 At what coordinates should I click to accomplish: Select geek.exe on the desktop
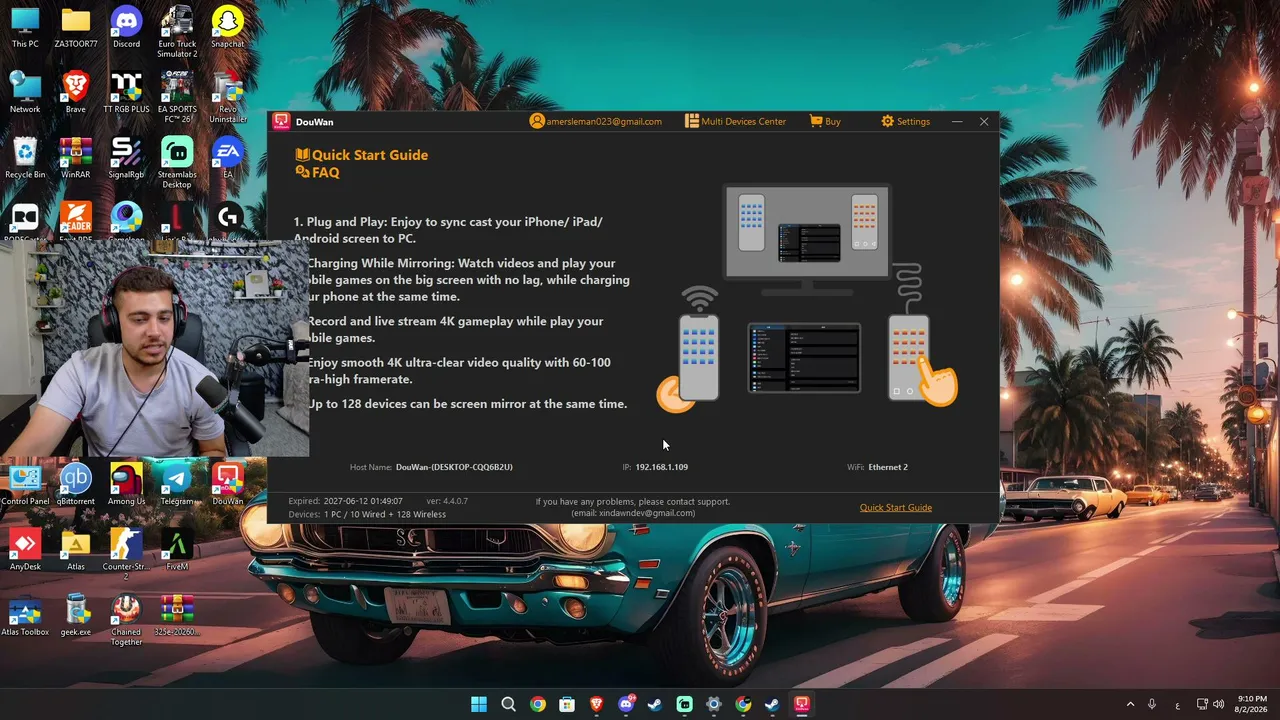pos(76,615)
